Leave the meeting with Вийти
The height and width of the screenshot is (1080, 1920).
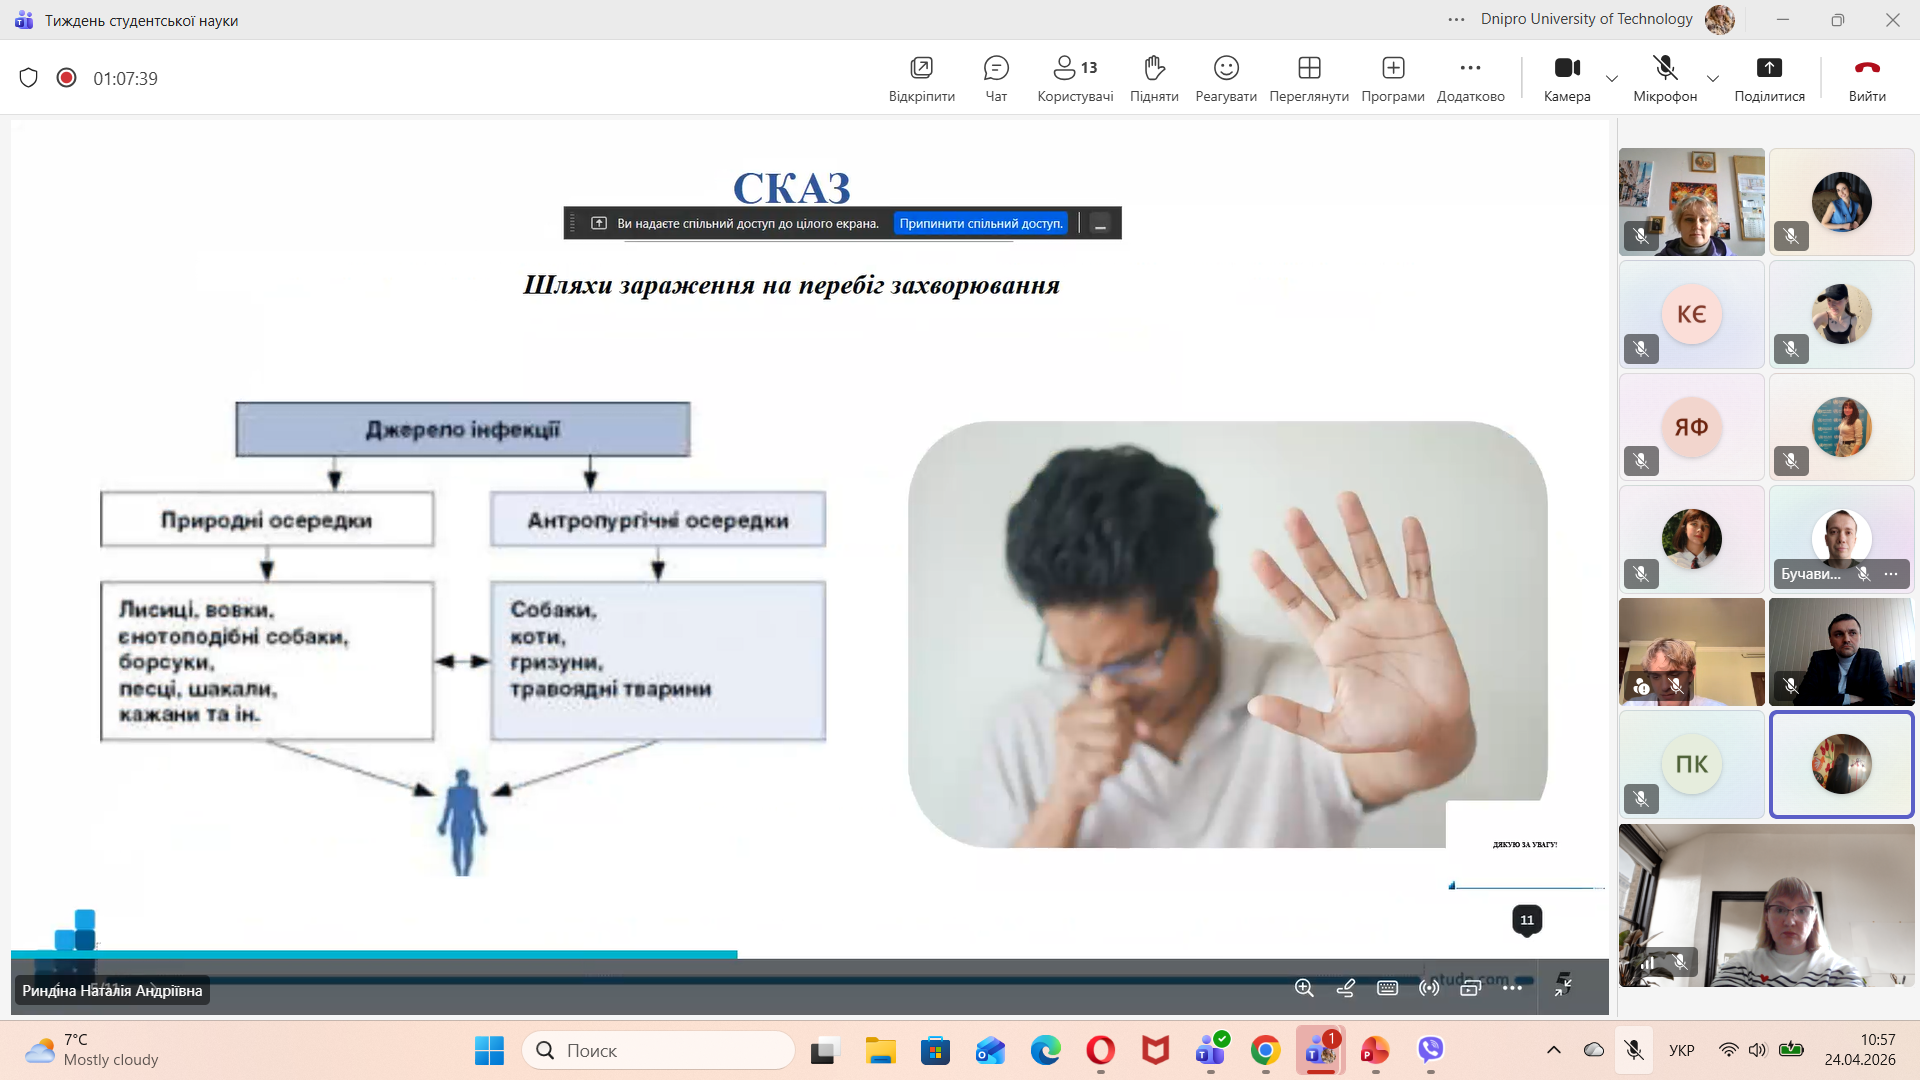point(1867,78)
